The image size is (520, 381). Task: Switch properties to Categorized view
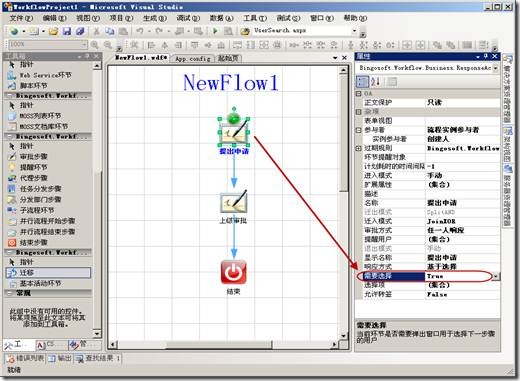(362, 81)
